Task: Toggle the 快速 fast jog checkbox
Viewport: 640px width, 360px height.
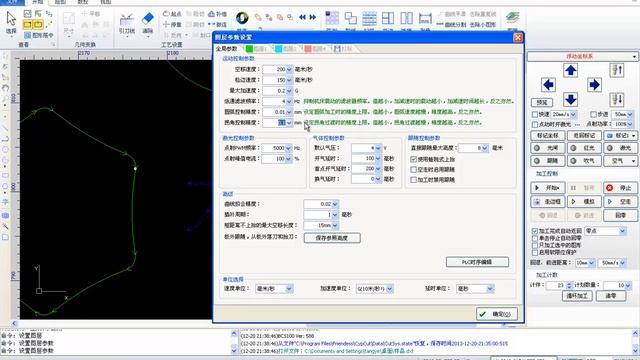Action: (x=535, y=114)
